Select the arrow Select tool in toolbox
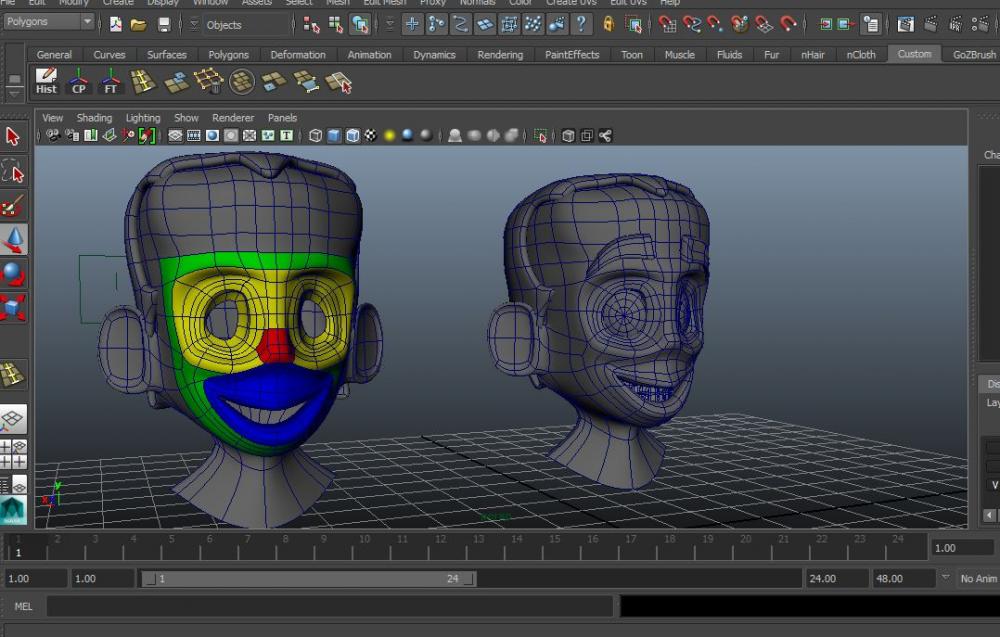This screenshot has height=637, width=1000. [13, 137]
